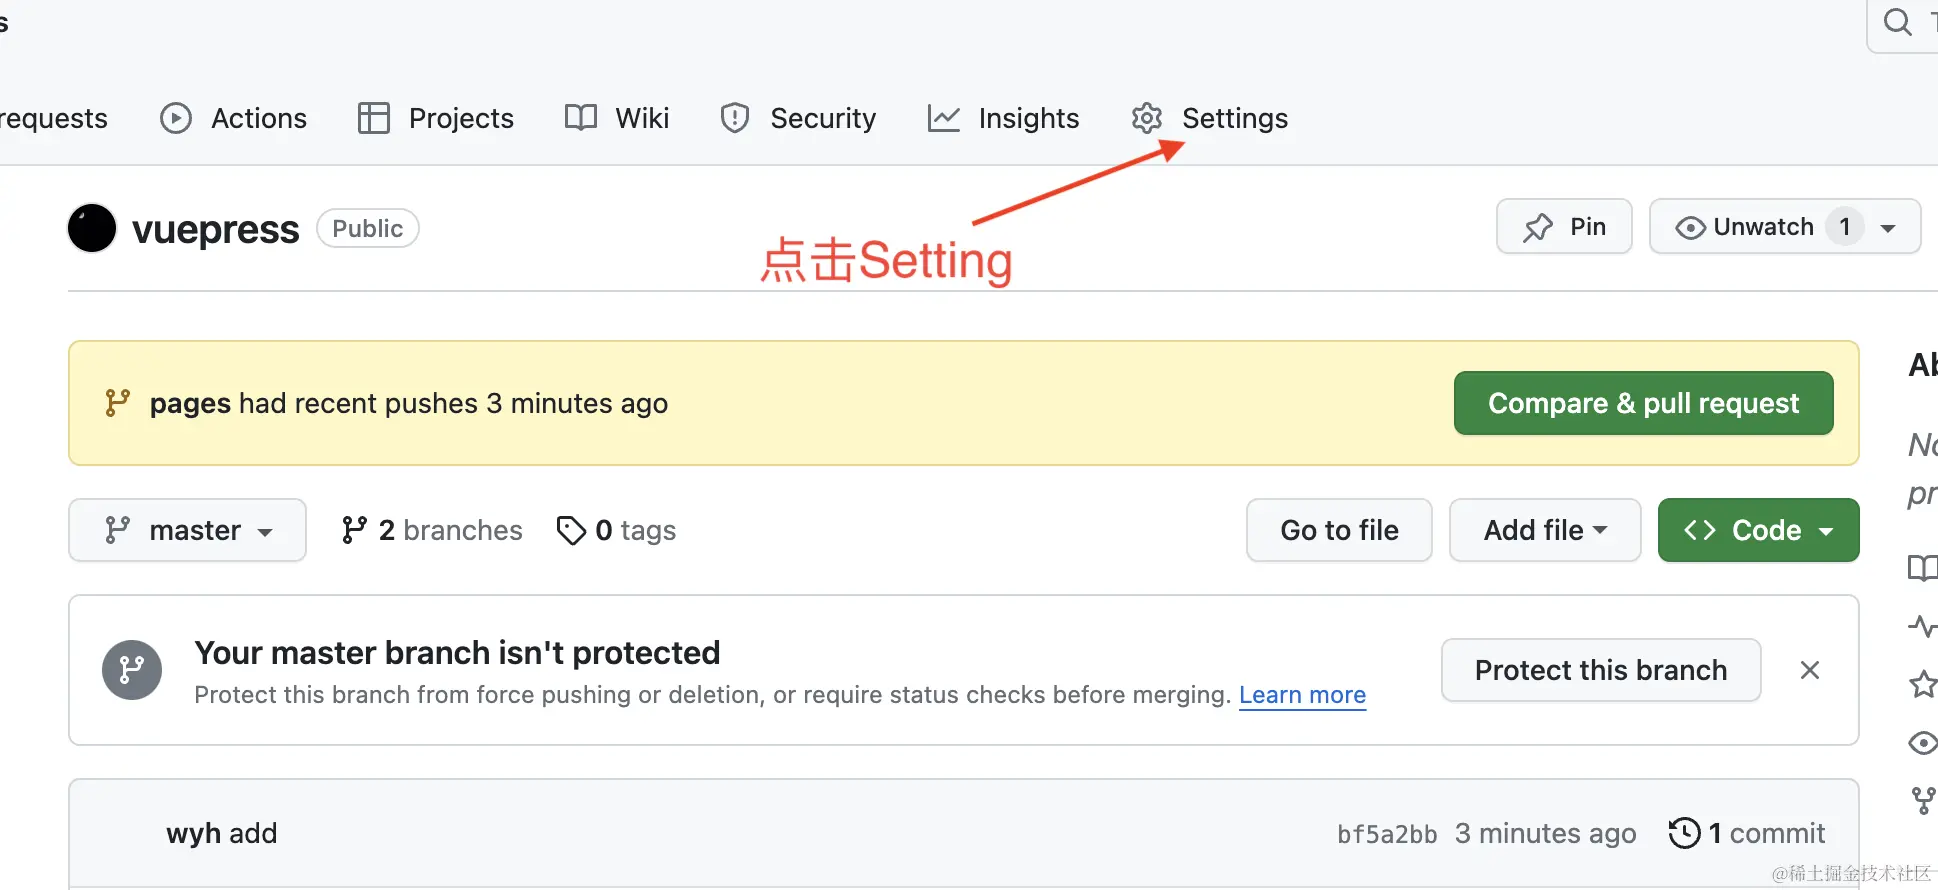Viewport: 1938px width, 890px height.
Task: Dismiss the branch protection notice
Action: click(1810, 670)
